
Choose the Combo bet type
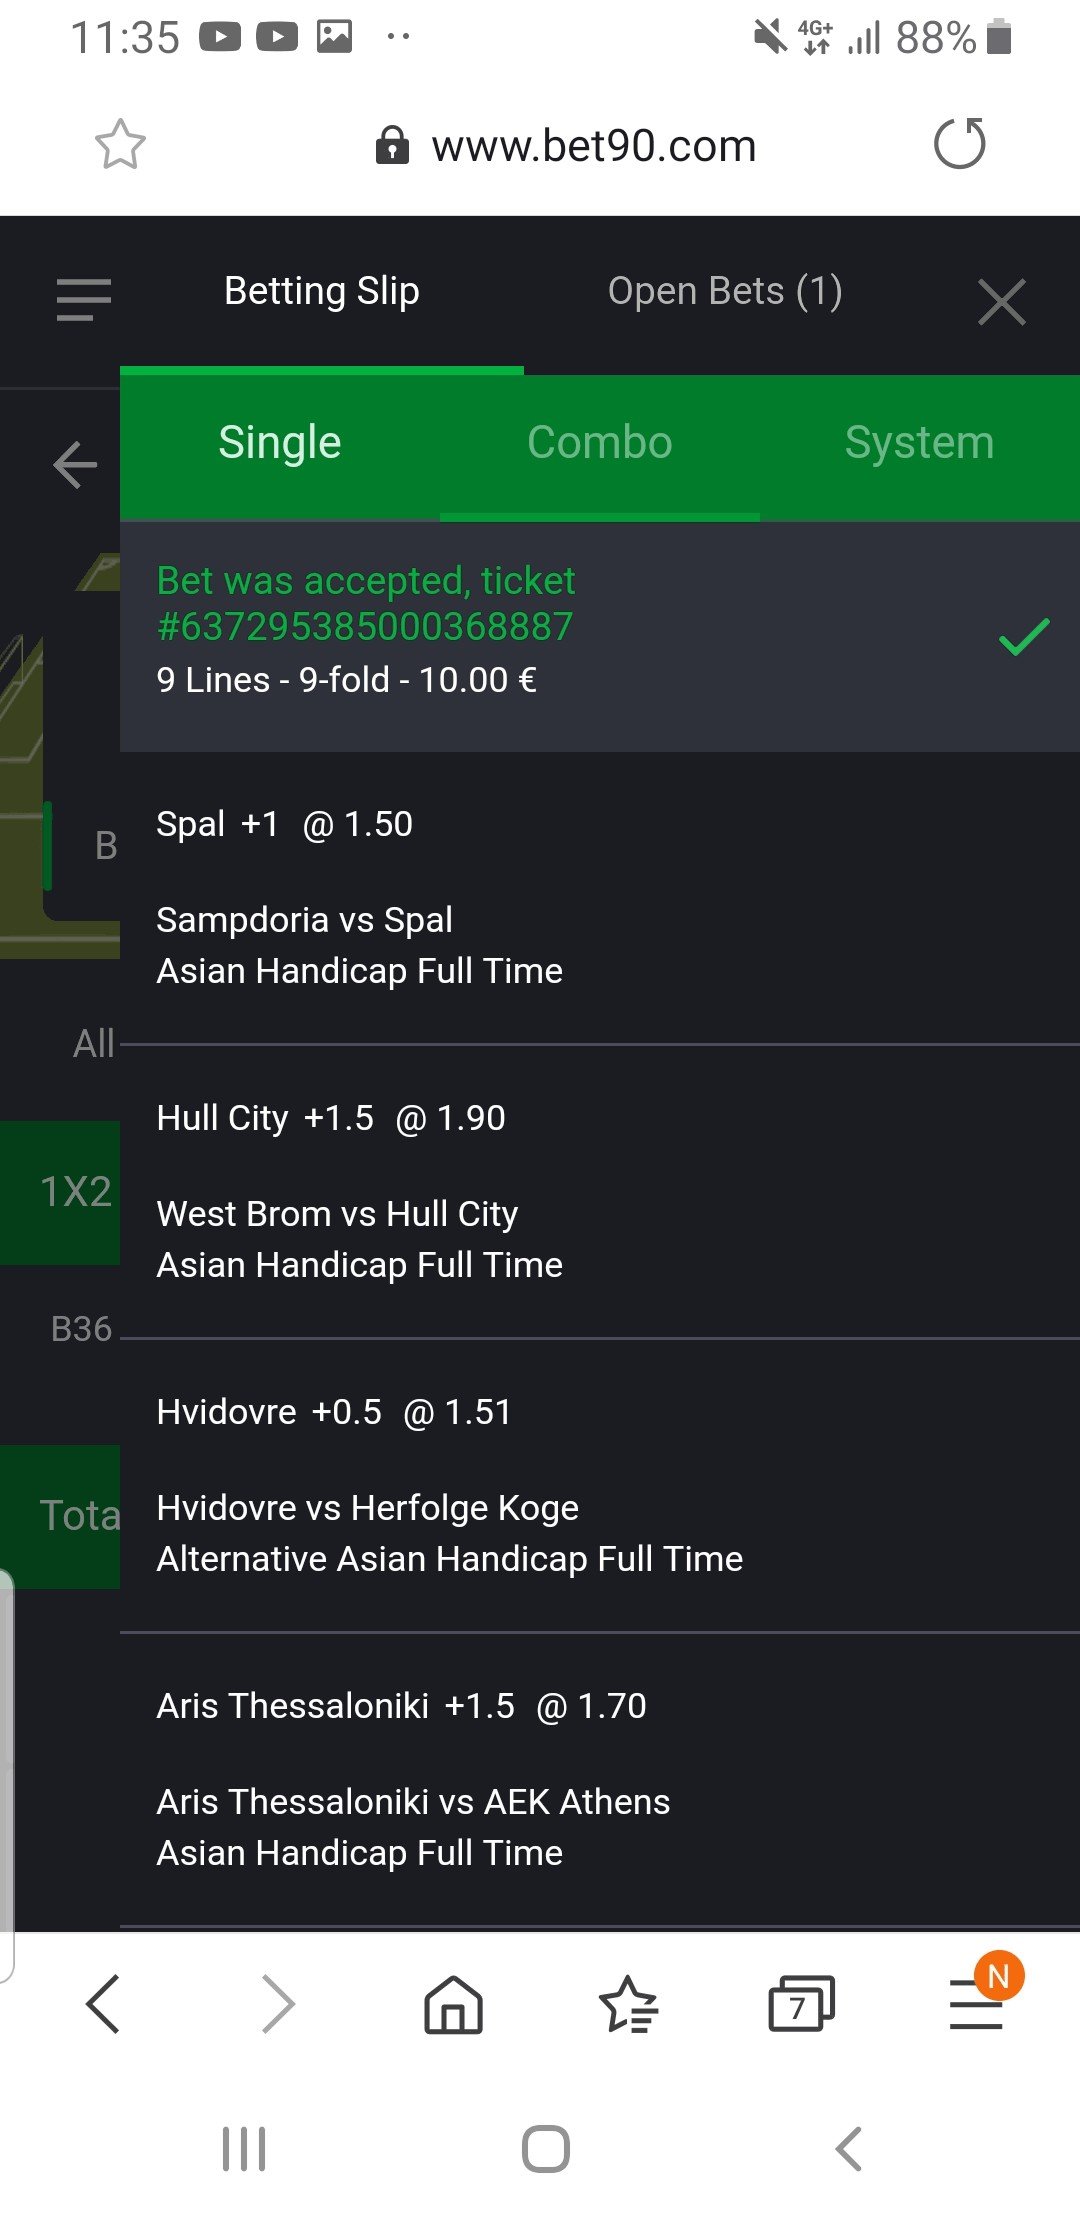(600, 443)
